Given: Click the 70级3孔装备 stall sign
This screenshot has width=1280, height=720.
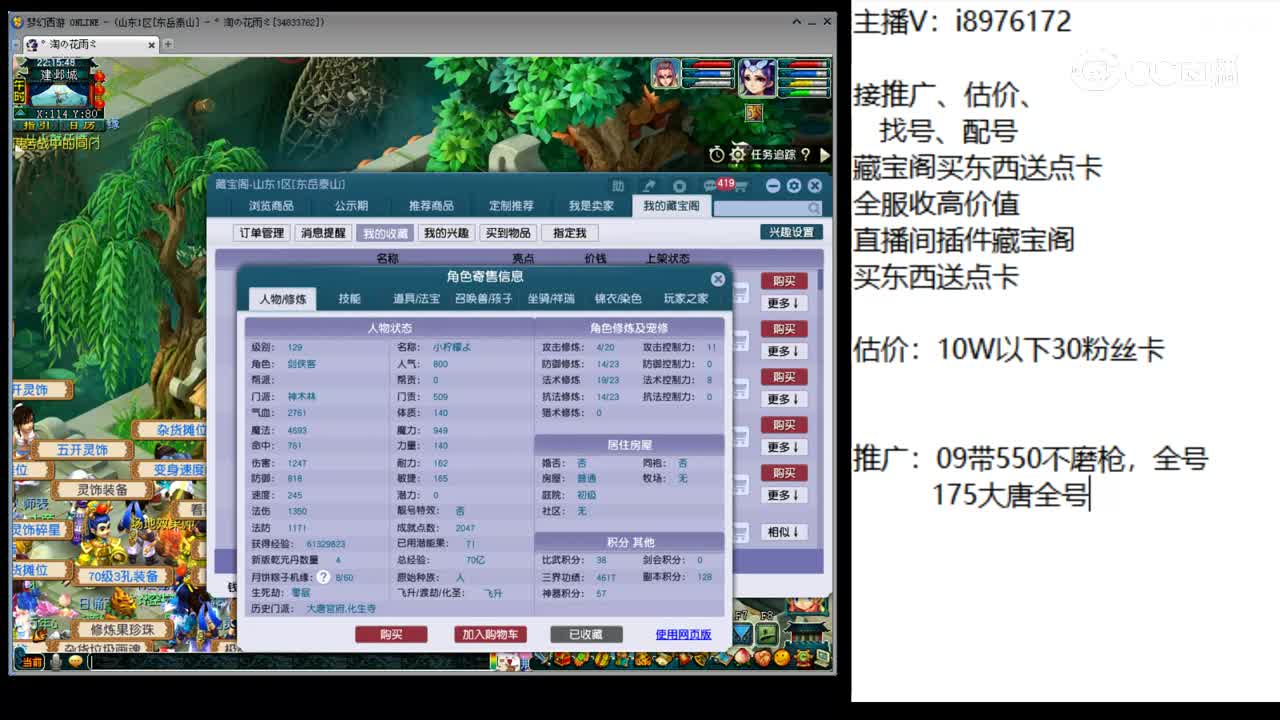Looking at the screenshot, I should point(124,577).
